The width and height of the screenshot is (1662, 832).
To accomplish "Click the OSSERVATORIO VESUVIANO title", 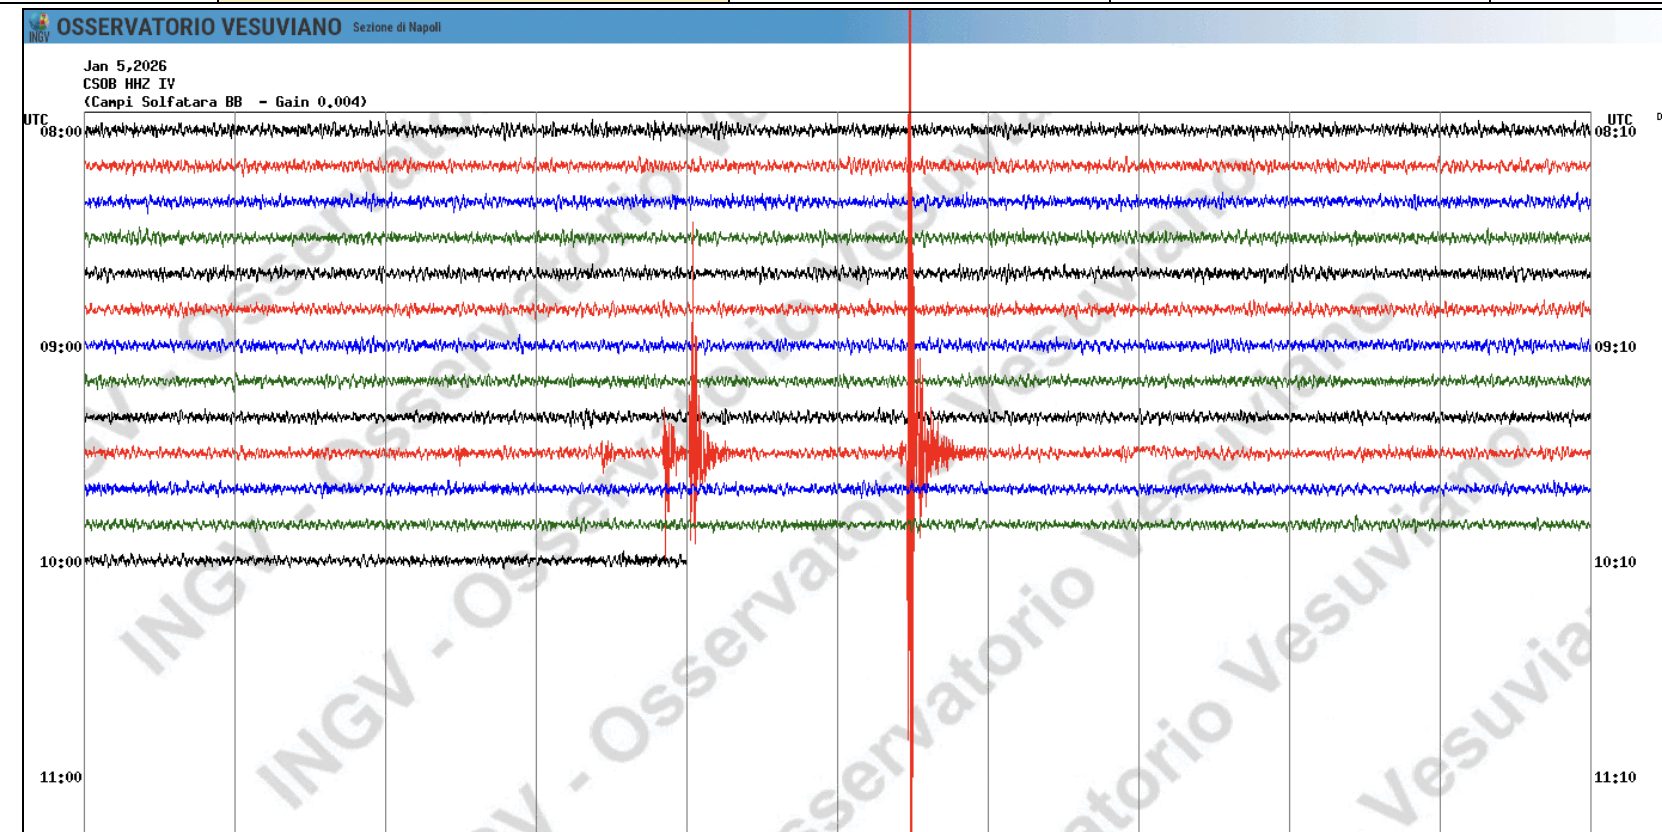I will coord(199,27).
